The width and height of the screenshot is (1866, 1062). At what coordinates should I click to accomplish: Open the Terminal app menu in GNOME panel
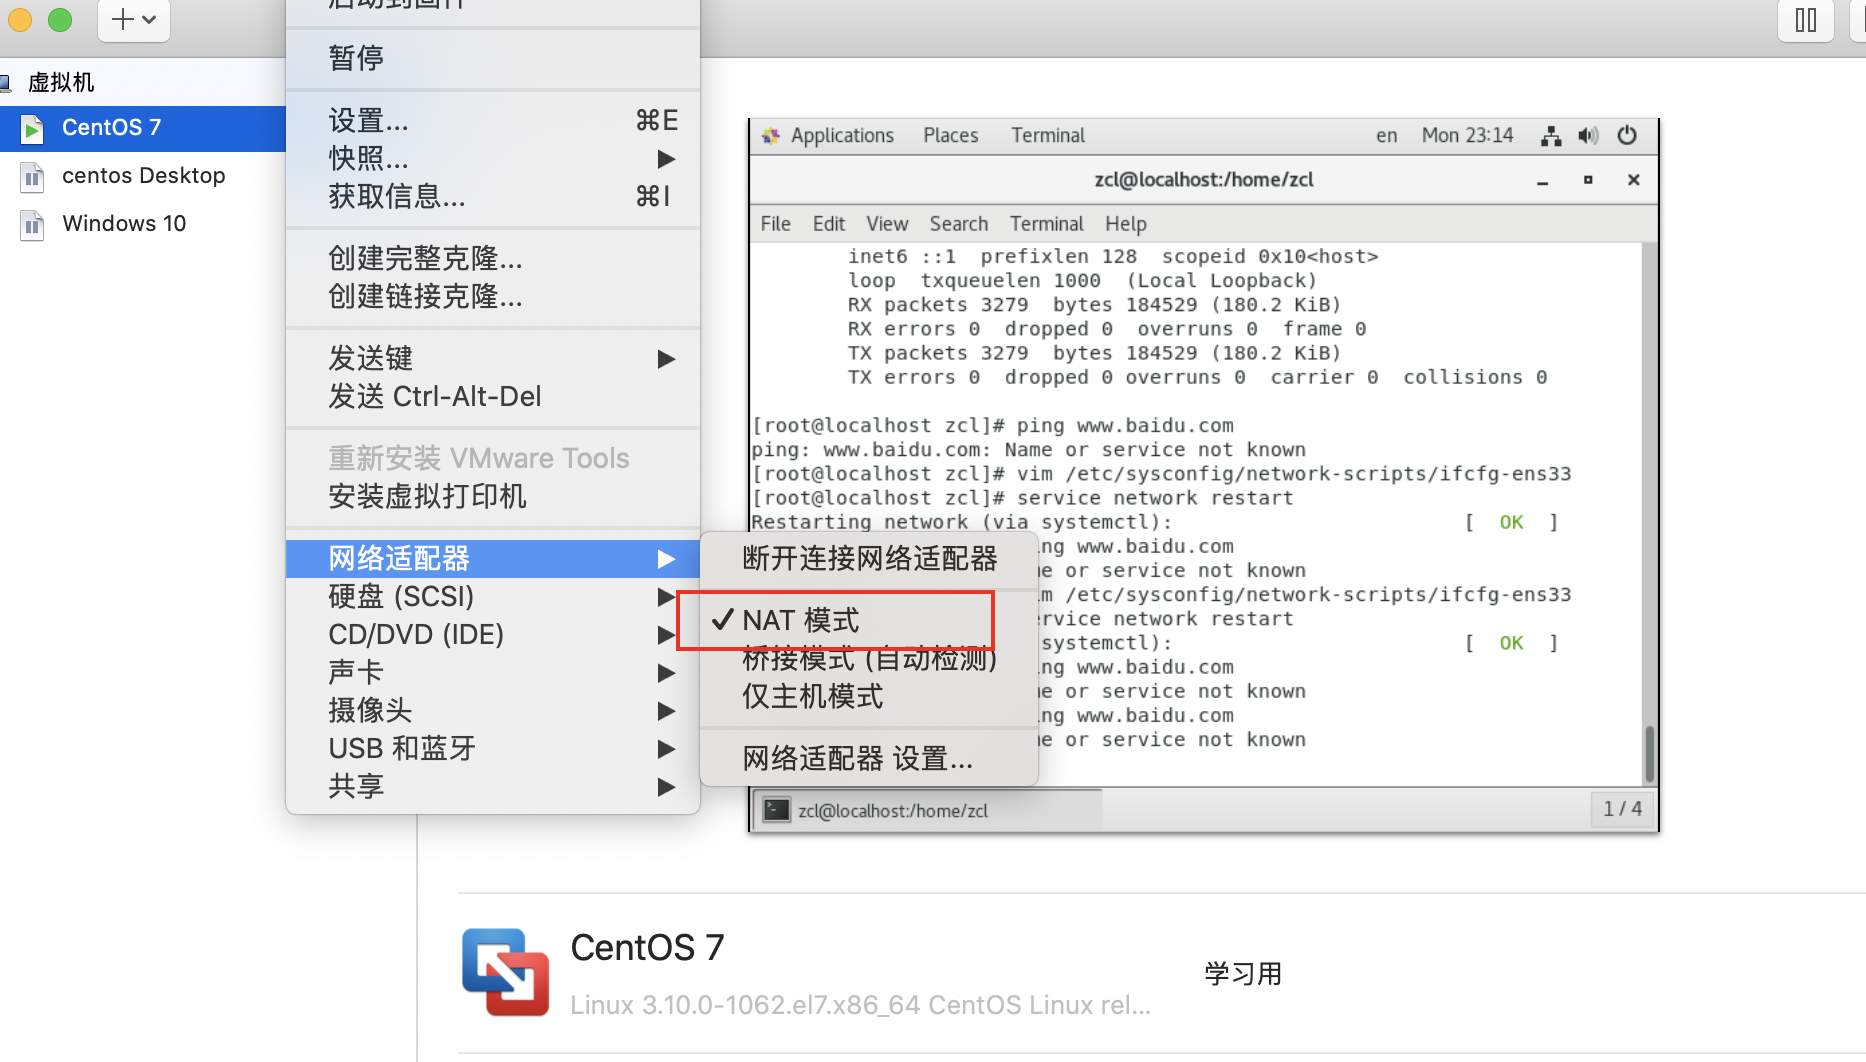(1048, 135)
